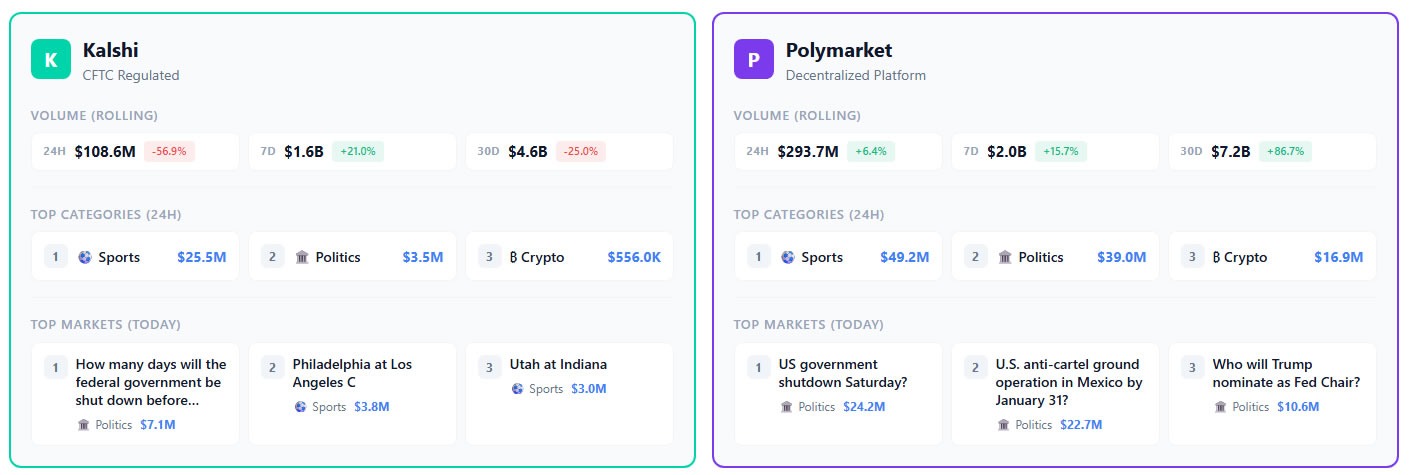The image size is (1410, 475).
Task: Click the purple Polymarket P logo
Action: click(754, 59)
